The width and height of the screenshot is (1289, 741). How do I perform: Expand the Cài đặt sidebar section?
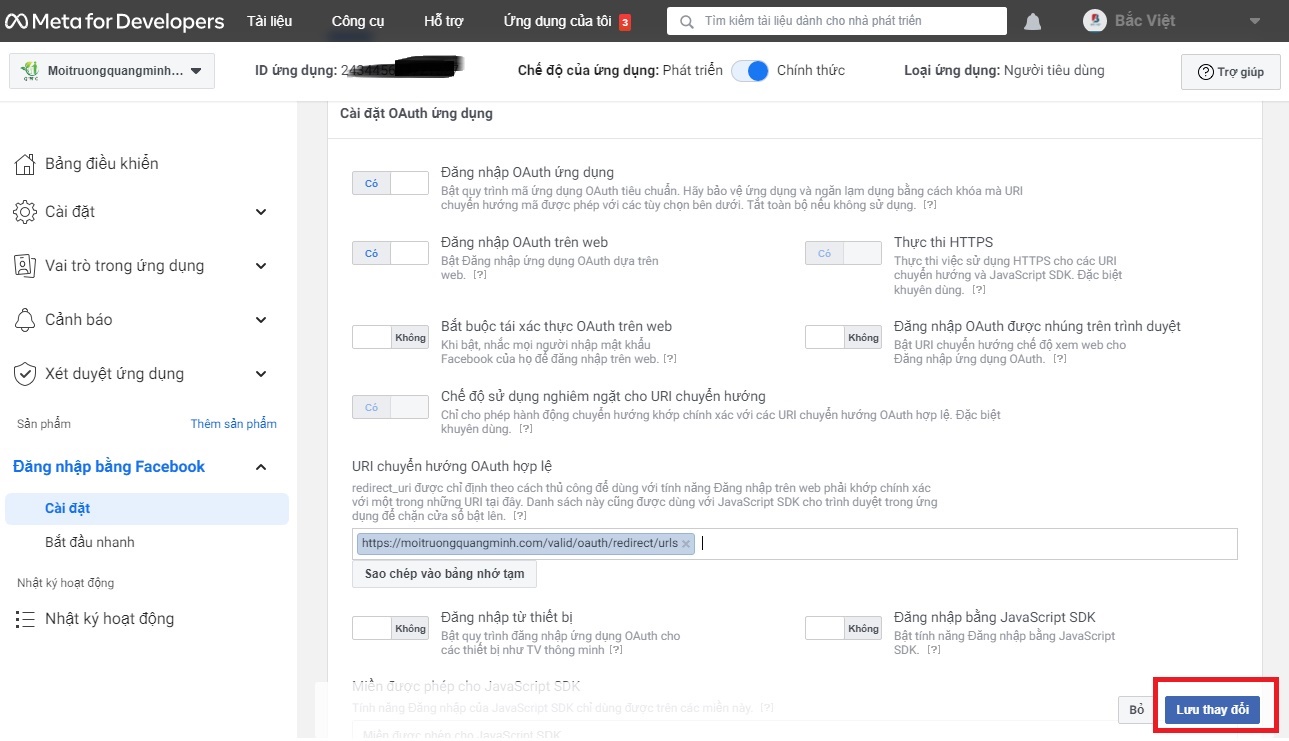click(x=261, y=212)
